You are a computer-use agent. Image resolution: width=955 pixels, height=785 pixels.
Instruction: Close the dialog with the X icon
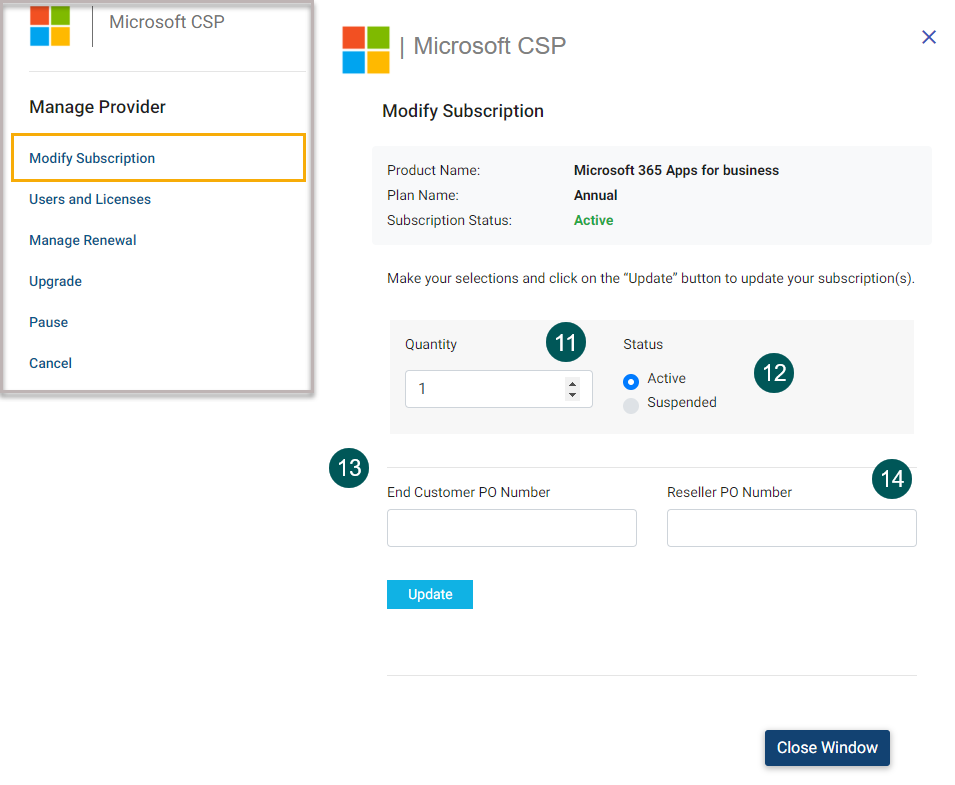click(928, 37)
